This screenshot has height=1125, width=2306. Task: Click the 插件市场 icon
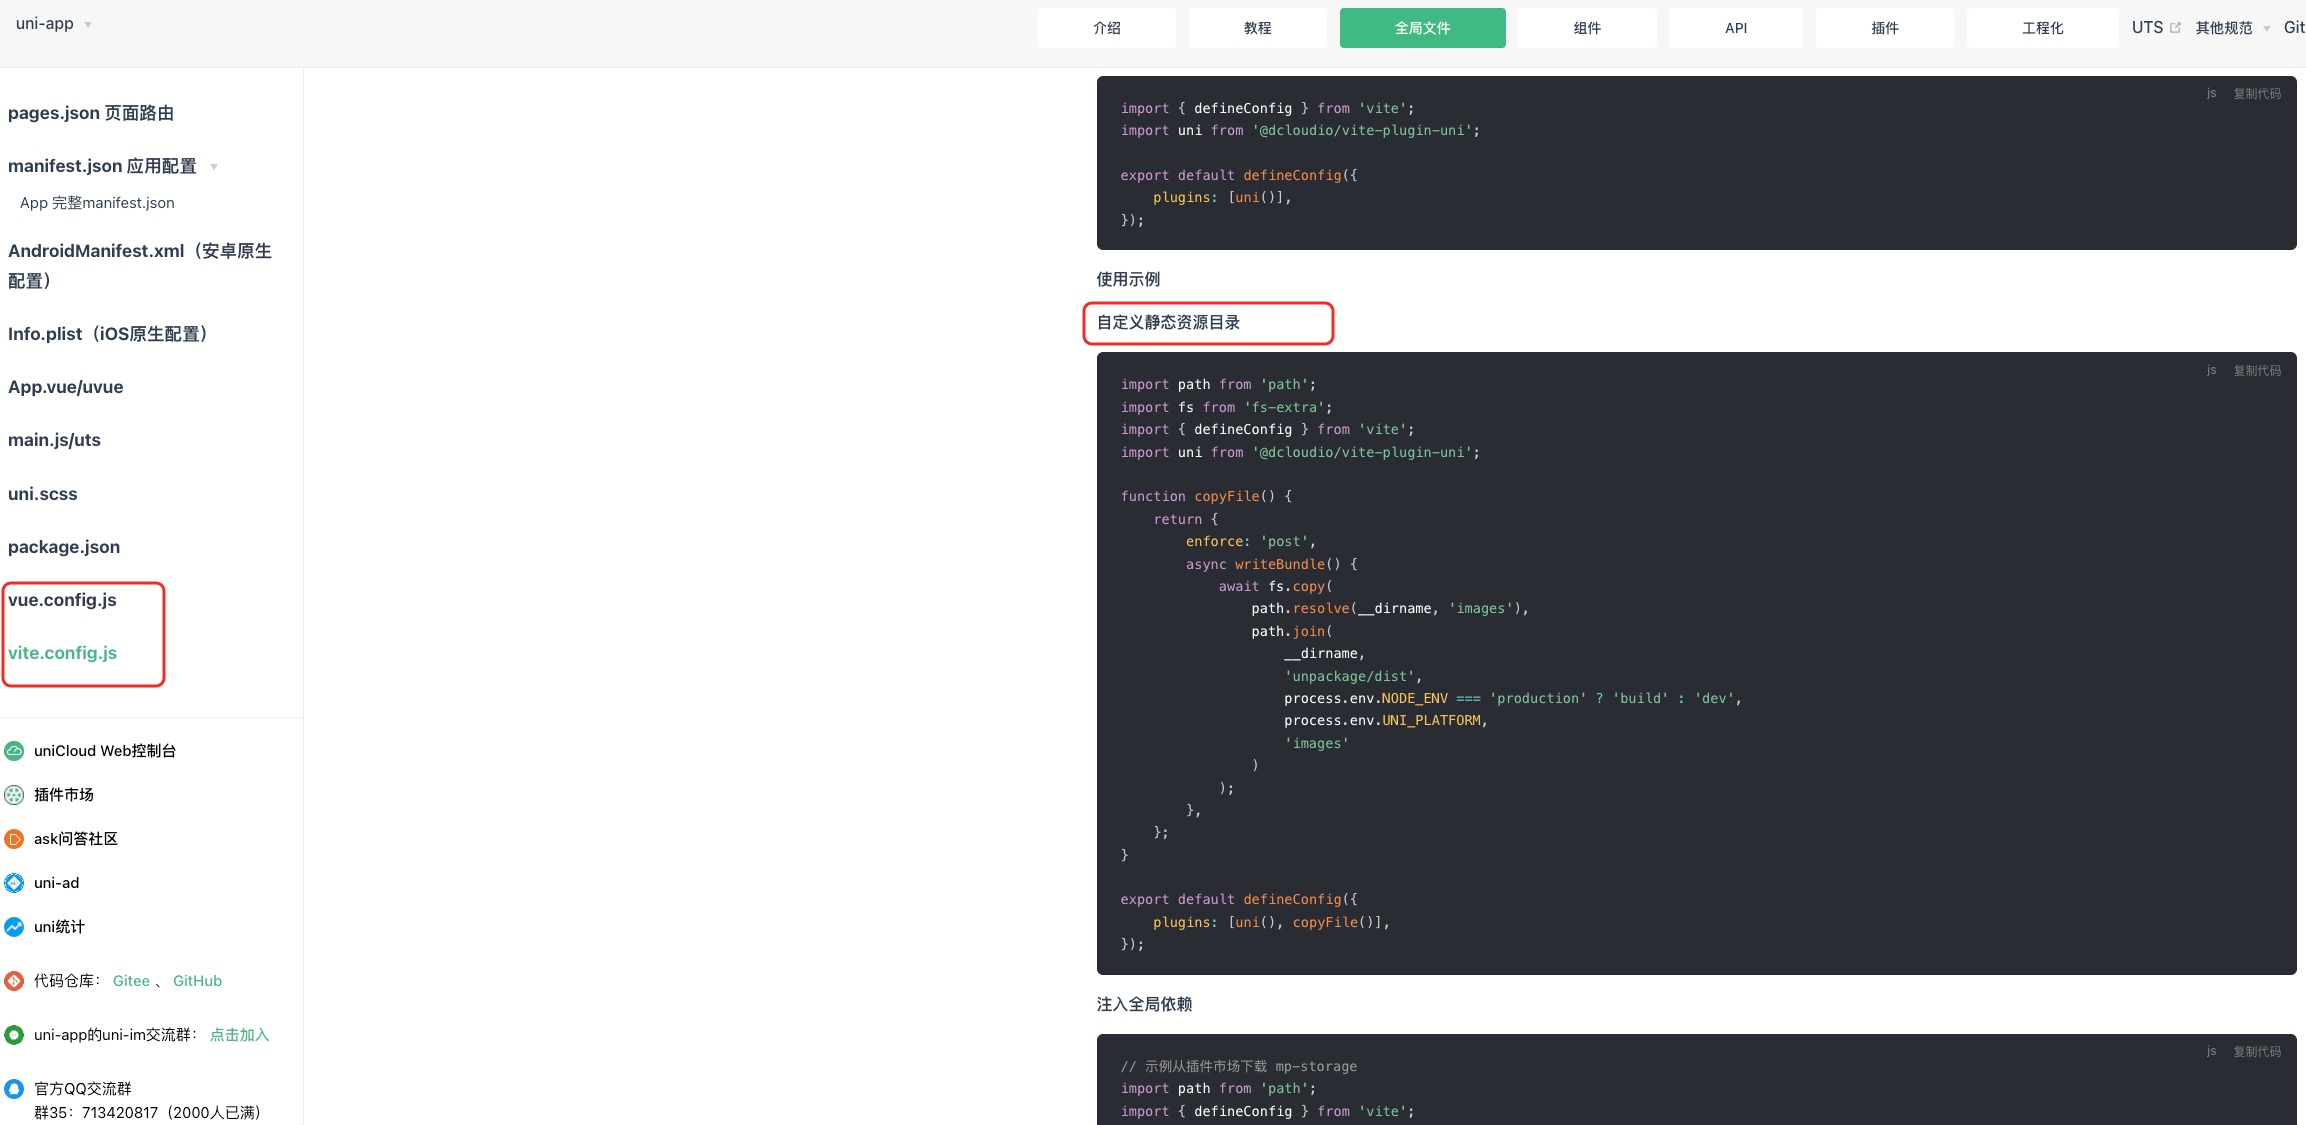point(14,795)
